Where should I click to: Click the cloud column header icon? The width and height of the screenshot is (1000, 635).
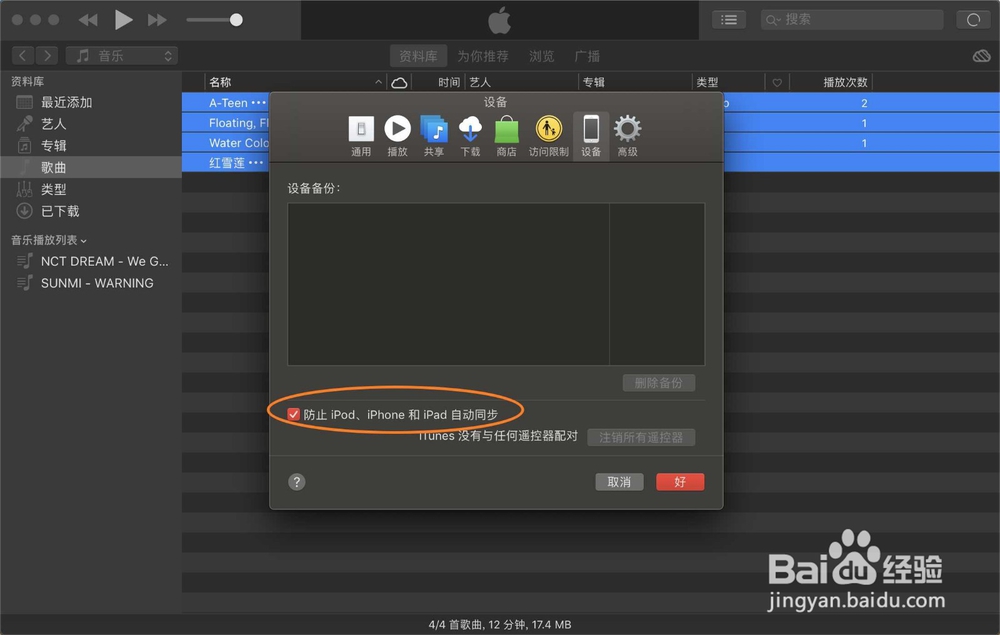point(399,82)
